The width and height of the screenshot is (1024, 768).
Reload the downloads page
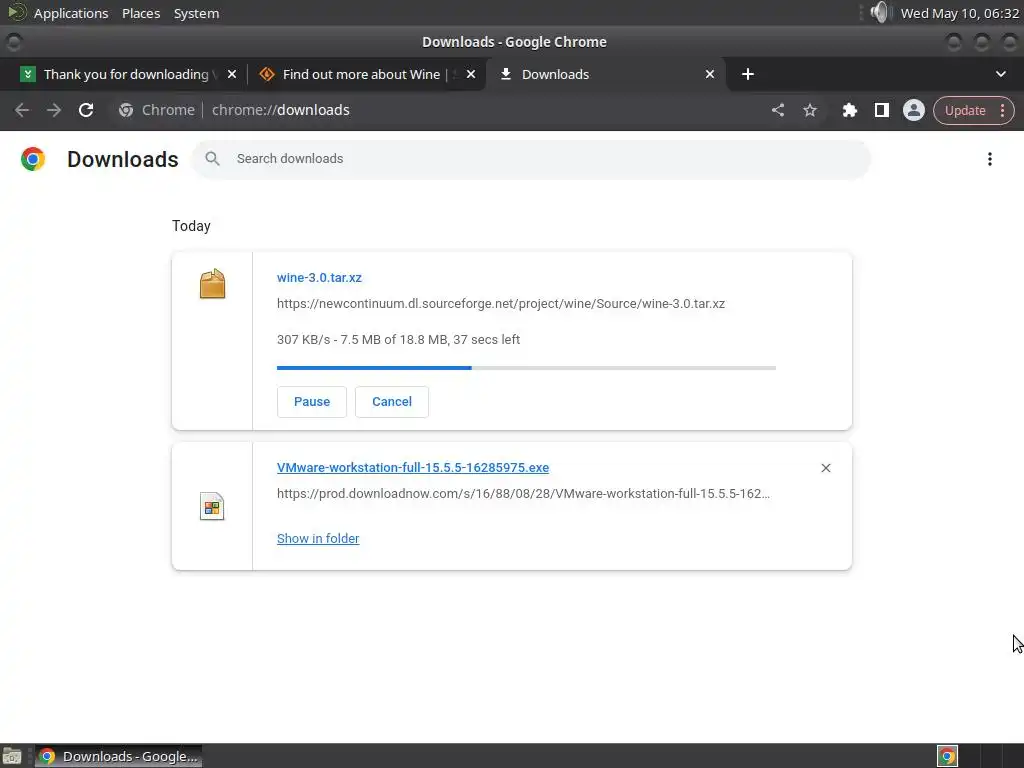pyautogui.click(x=86, y=110)
